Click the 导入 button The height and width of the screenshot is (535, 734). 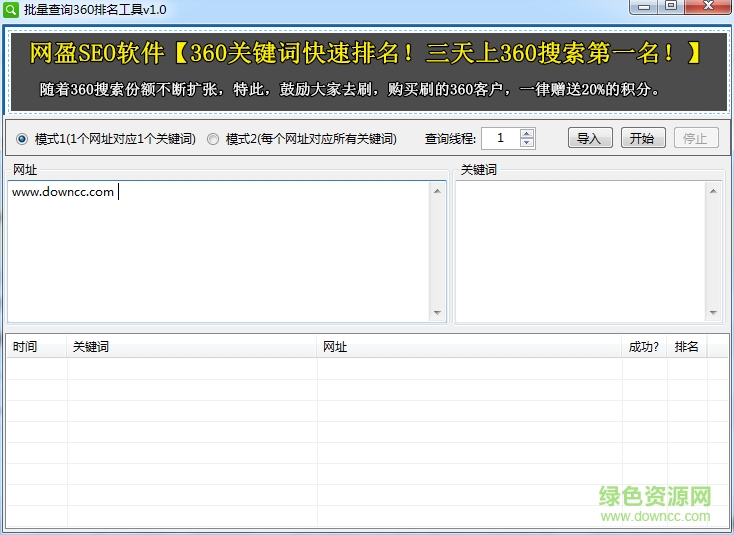590,138
